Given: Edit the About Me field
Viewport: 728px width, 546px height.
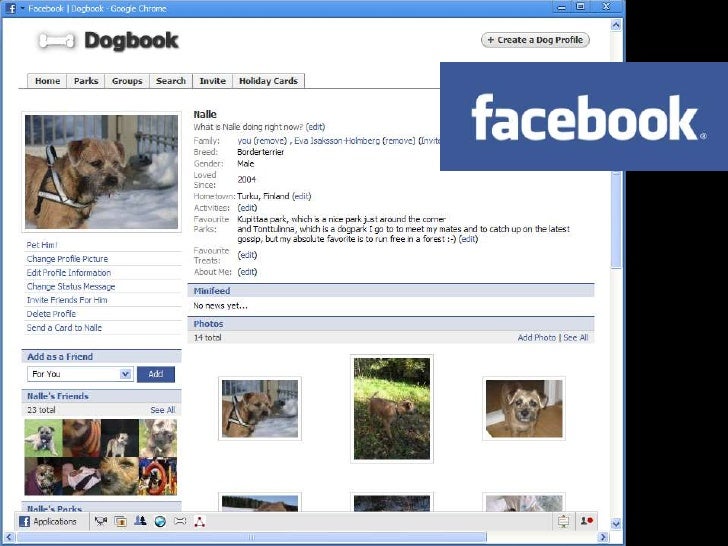Looking at the screenshot, I should (247, 272).
